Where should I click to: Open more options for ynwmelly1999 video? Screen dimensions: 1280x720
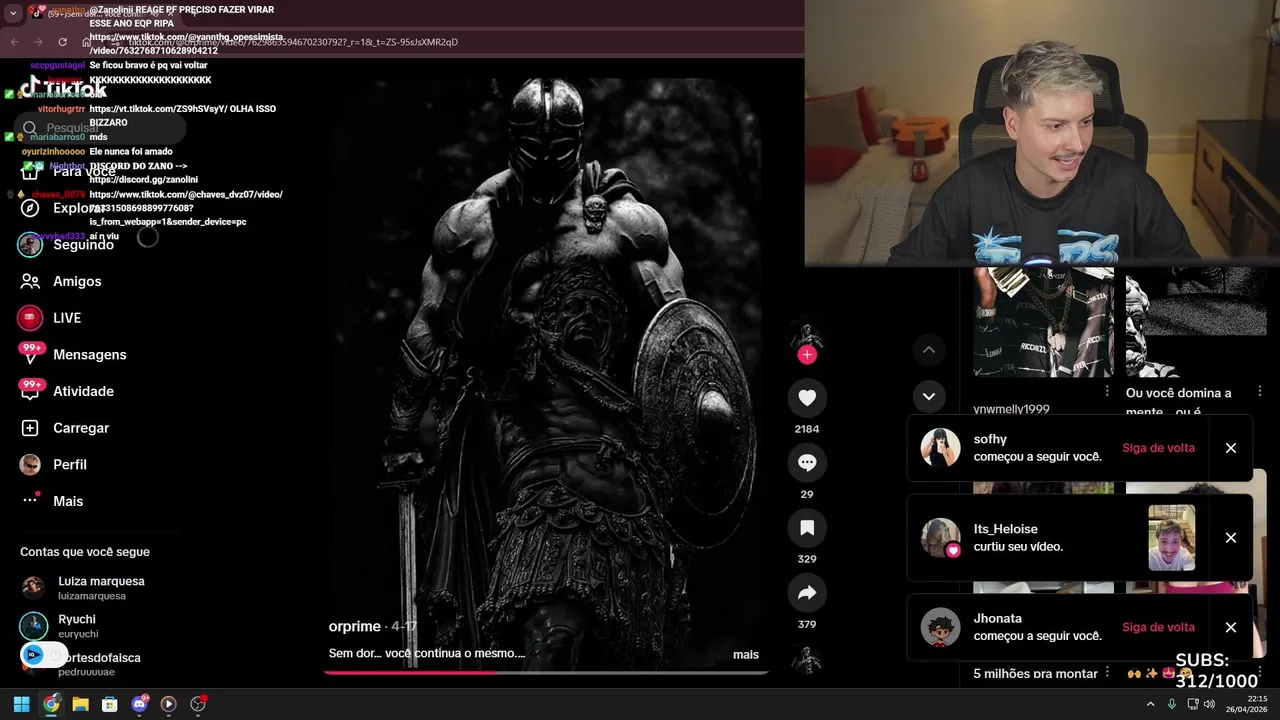1106,391
